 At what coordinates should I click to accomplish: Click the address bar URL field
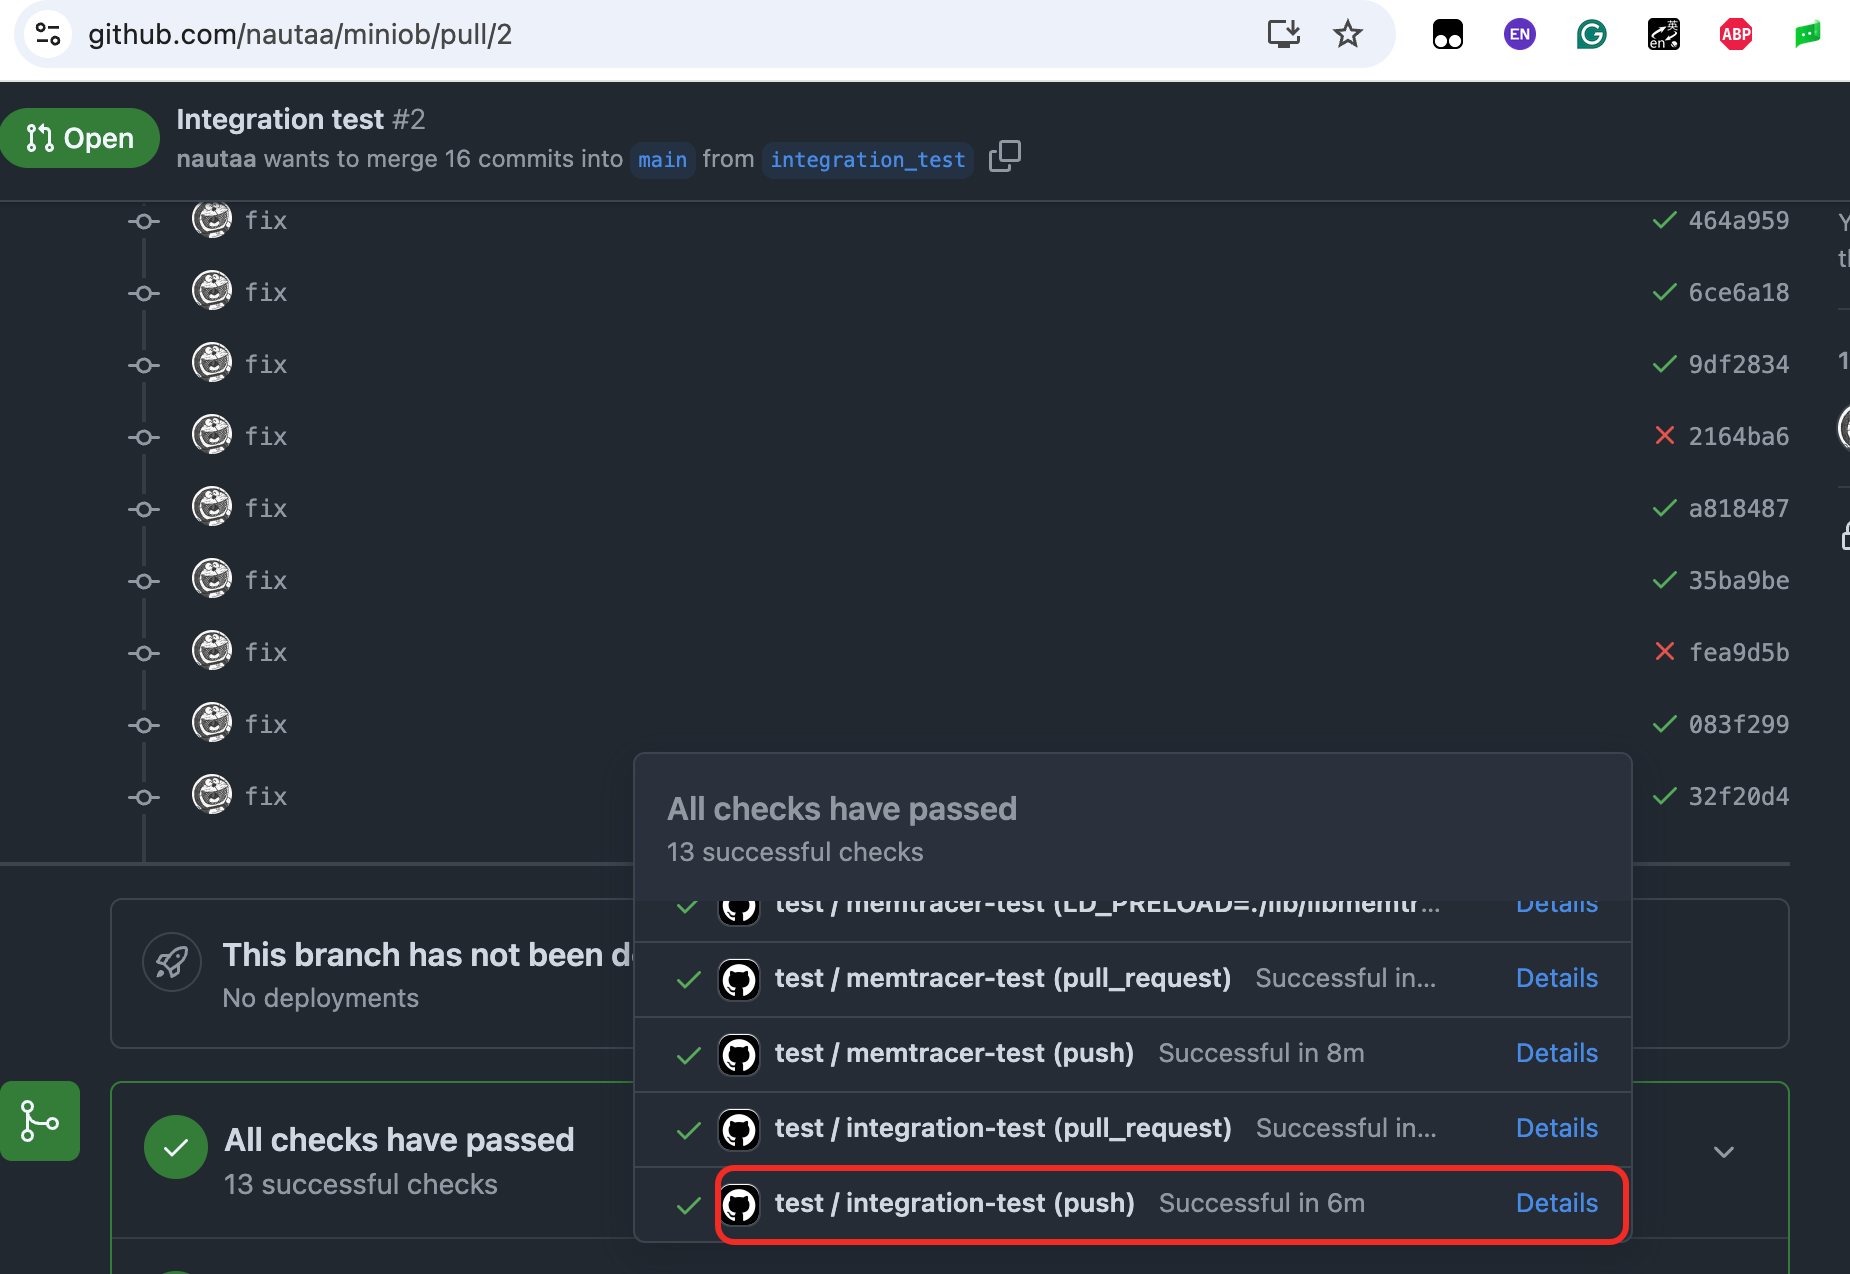point(300,35)
